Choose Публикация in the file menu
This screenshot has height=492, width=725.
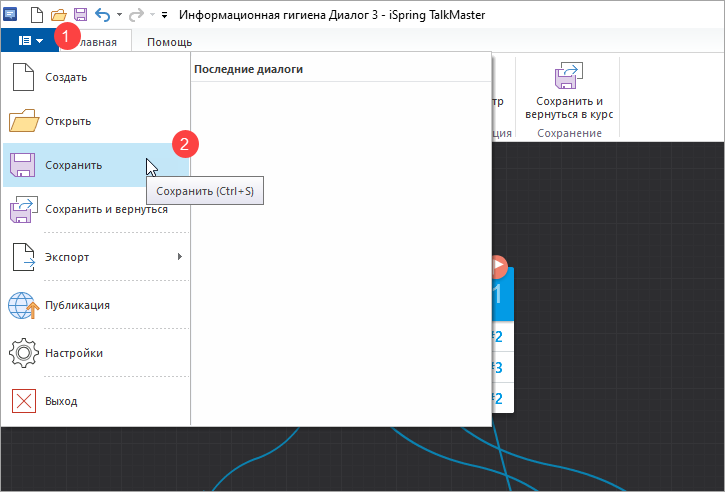click(96, 305)
